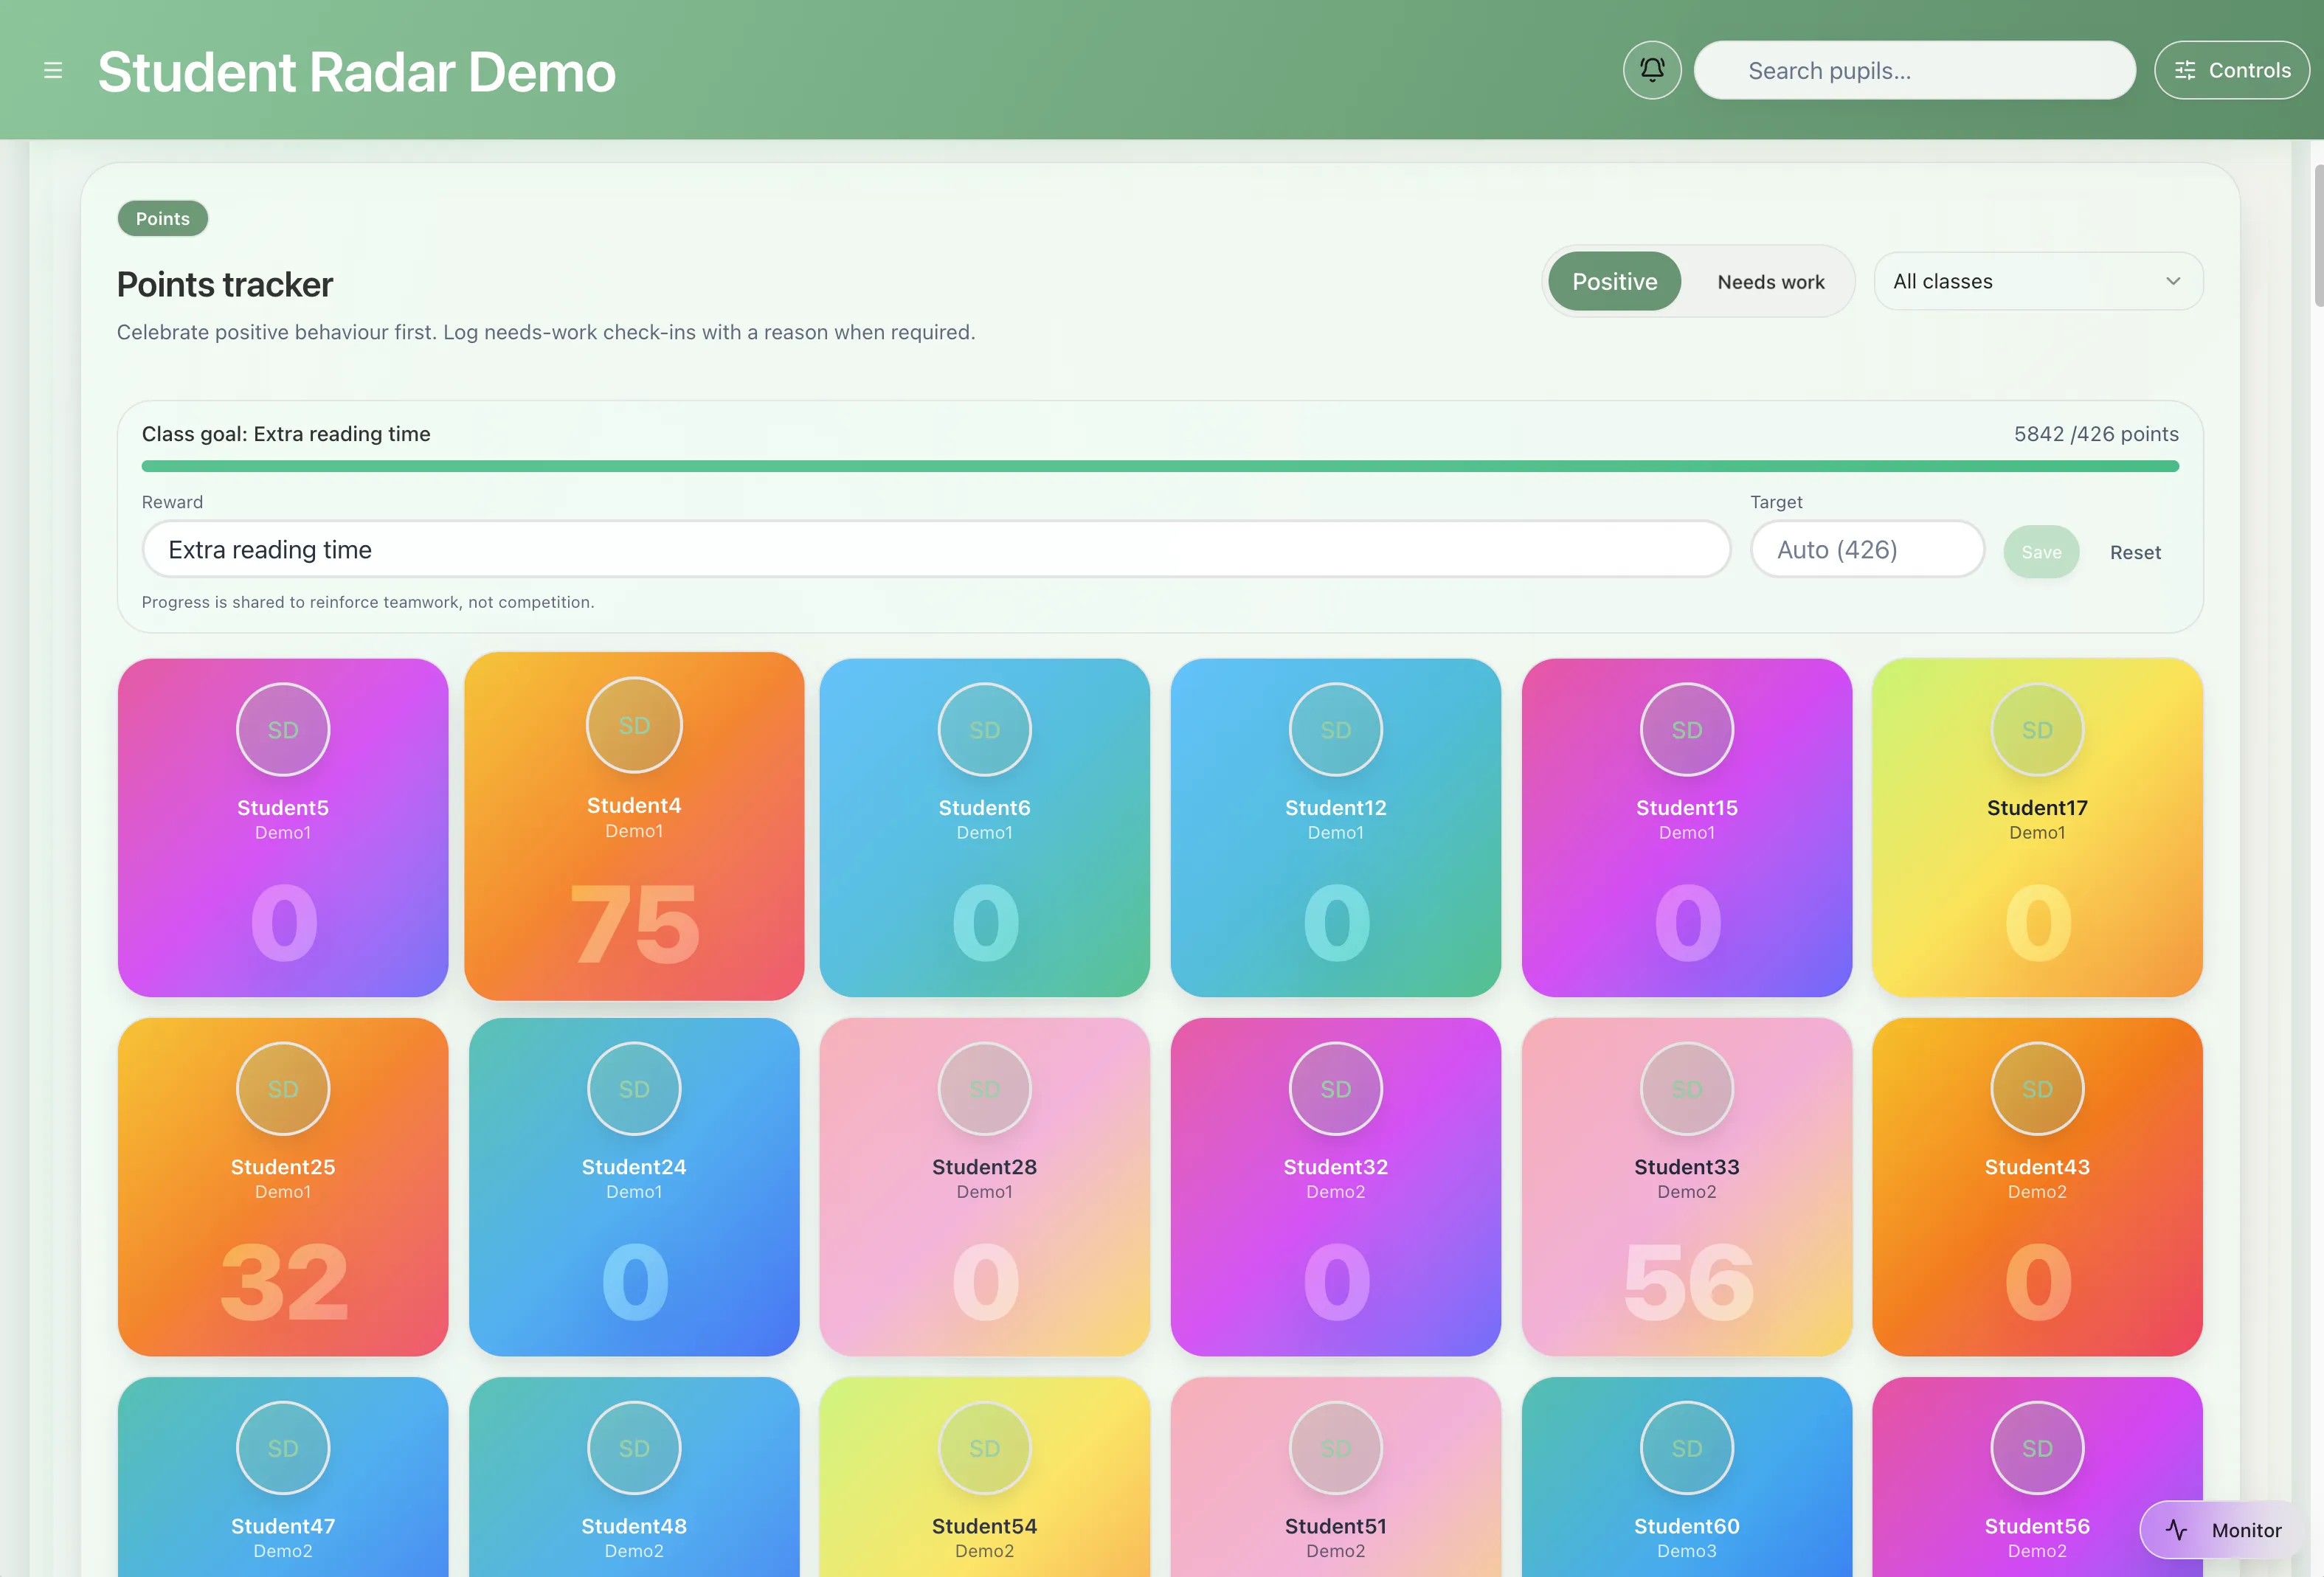Click Student17's SD avatar circle
Screen dimensions: 2324x1577
click(x=2037, y=729)
